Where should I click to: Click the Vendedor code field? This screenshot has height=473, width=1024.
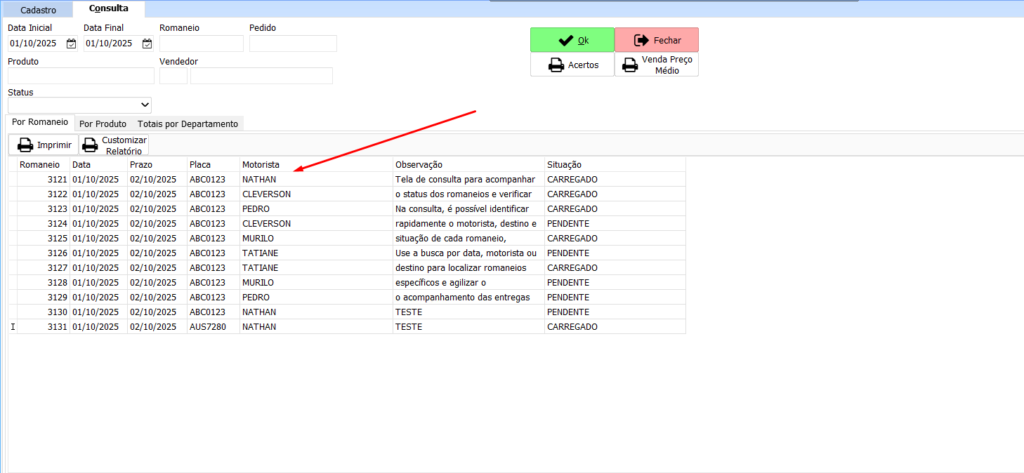point(173,76)
